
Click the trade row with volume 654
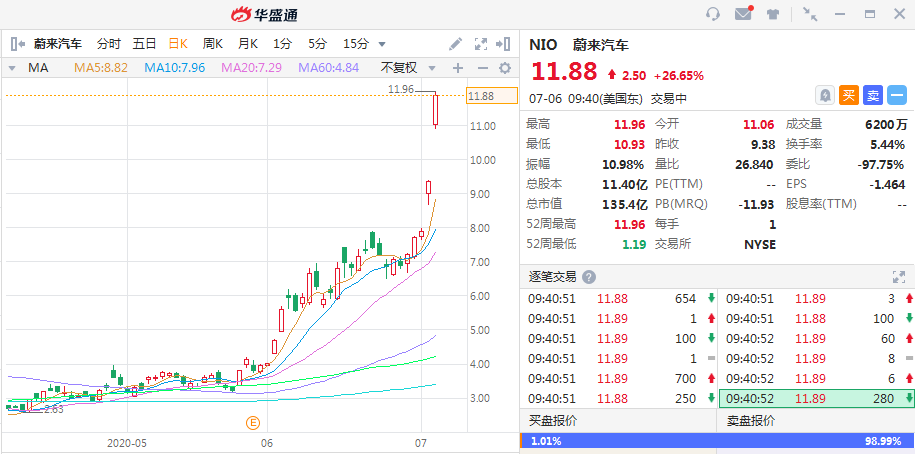(618, 299)
